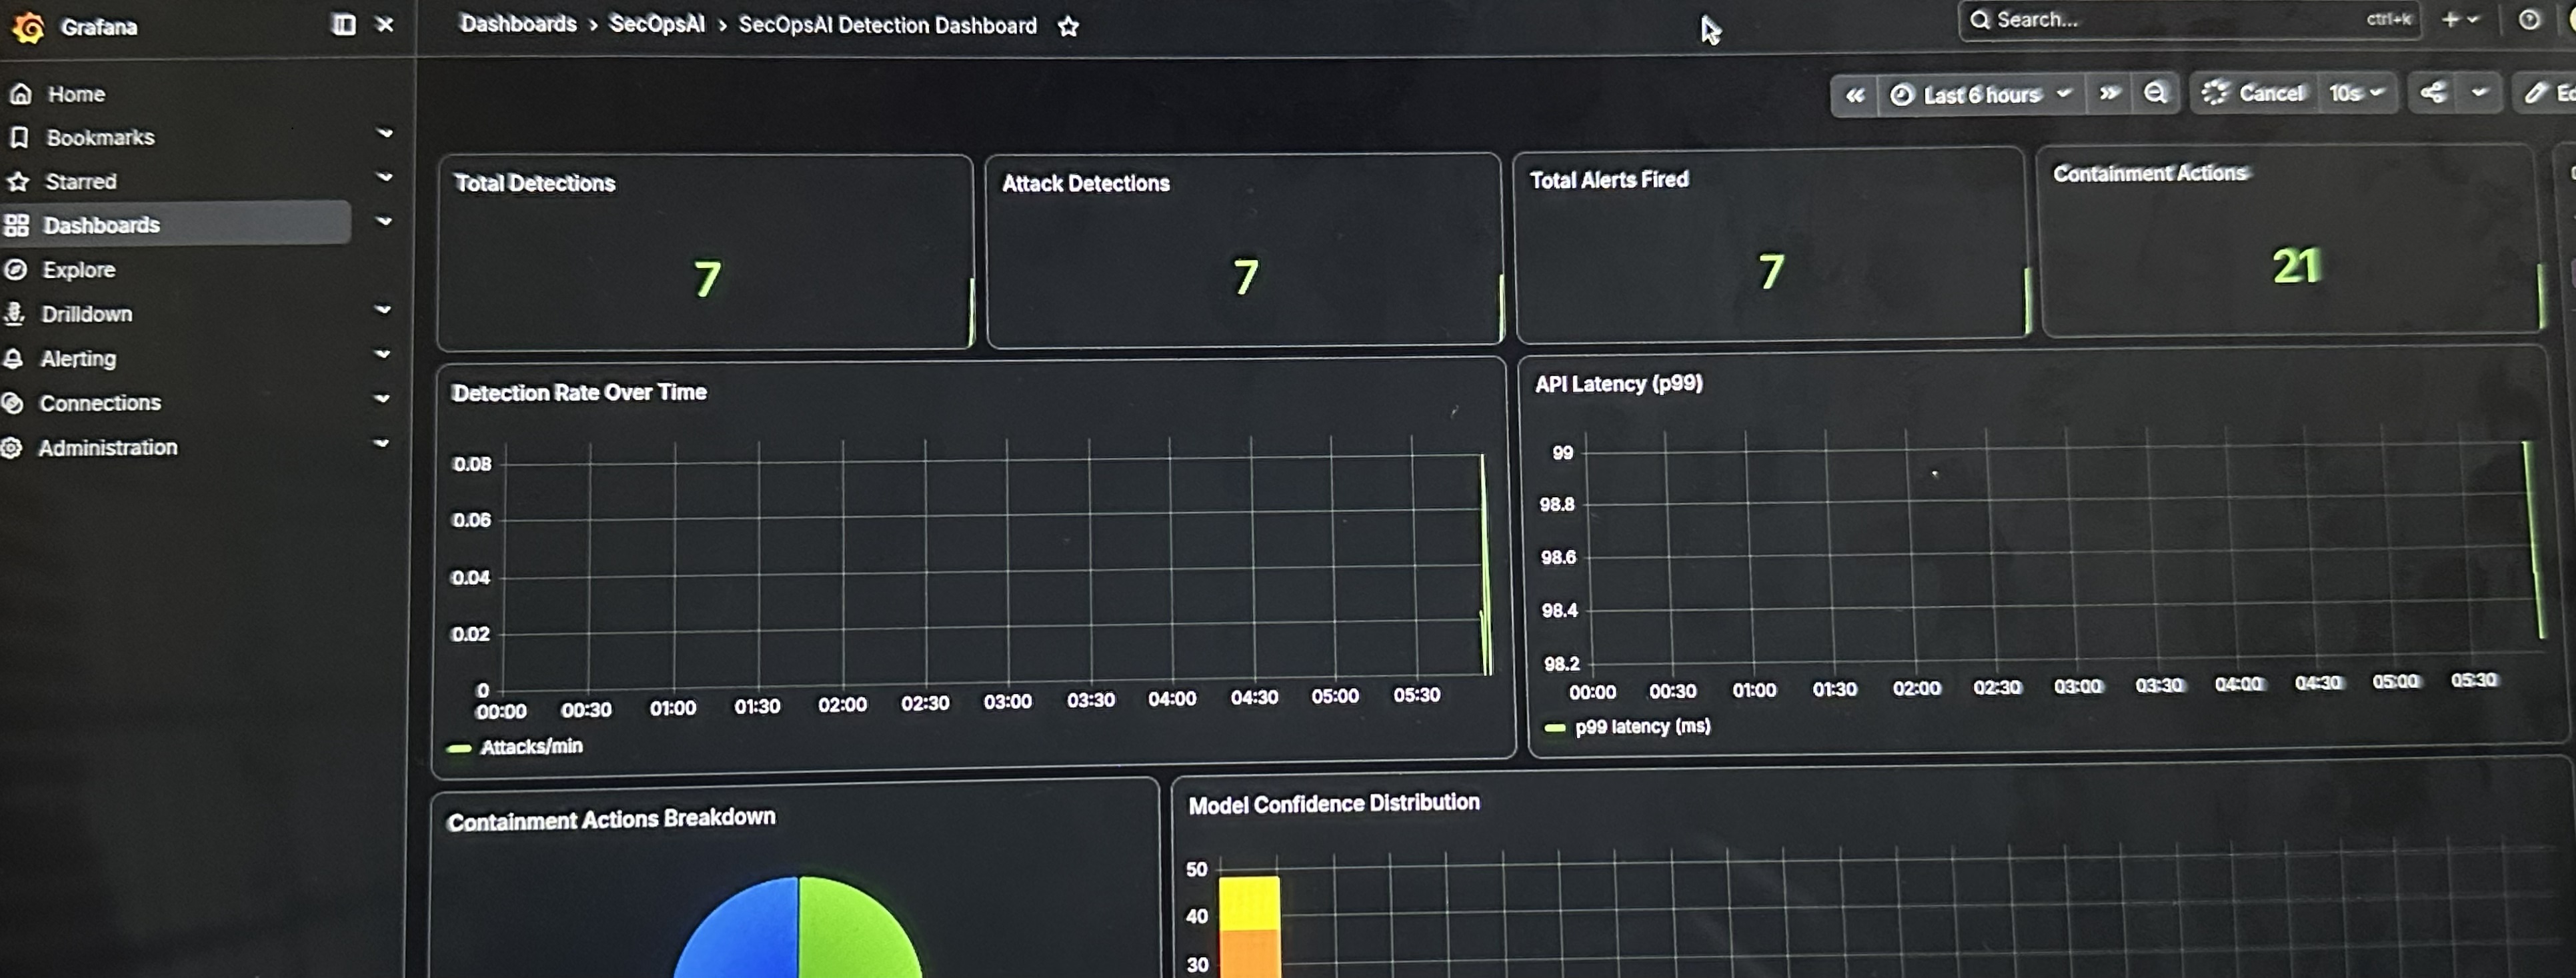2576x978 pixels.
Task: Open 10s refresh interval dropdown
Action: [x=2357, y=93]
